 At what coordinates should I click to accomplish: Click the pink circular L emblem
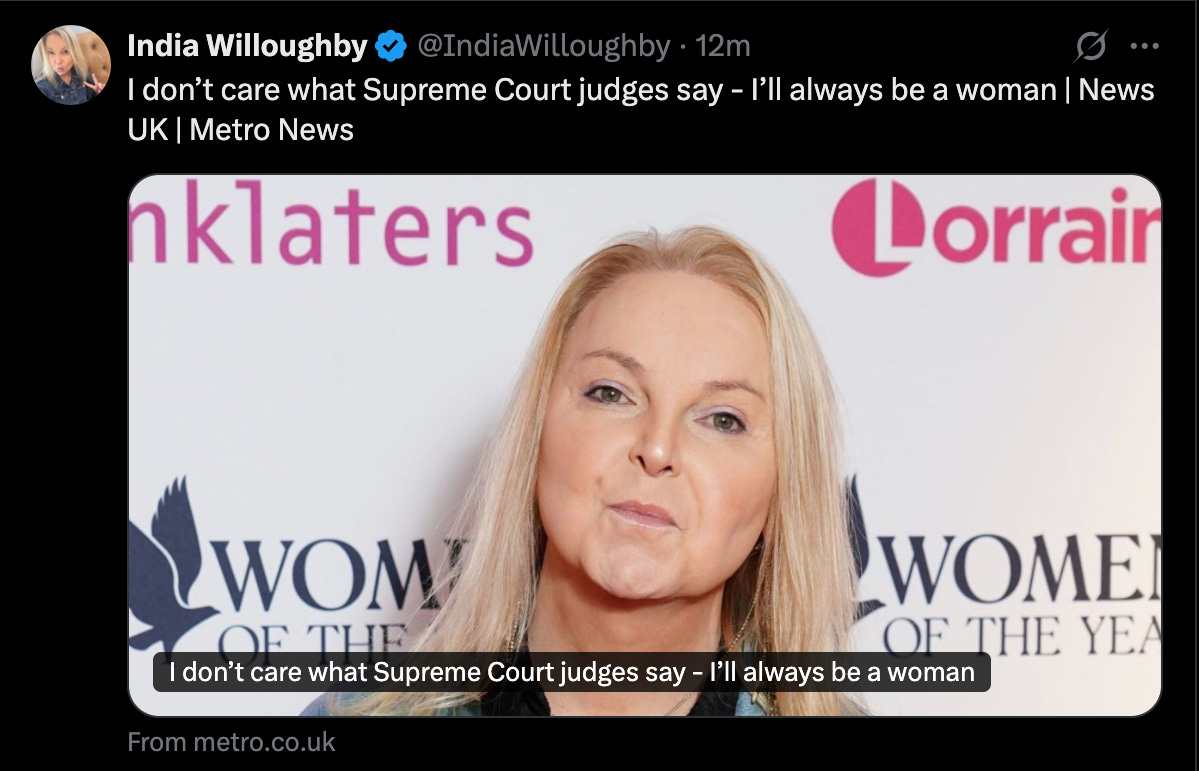click(x=878, y=227)
